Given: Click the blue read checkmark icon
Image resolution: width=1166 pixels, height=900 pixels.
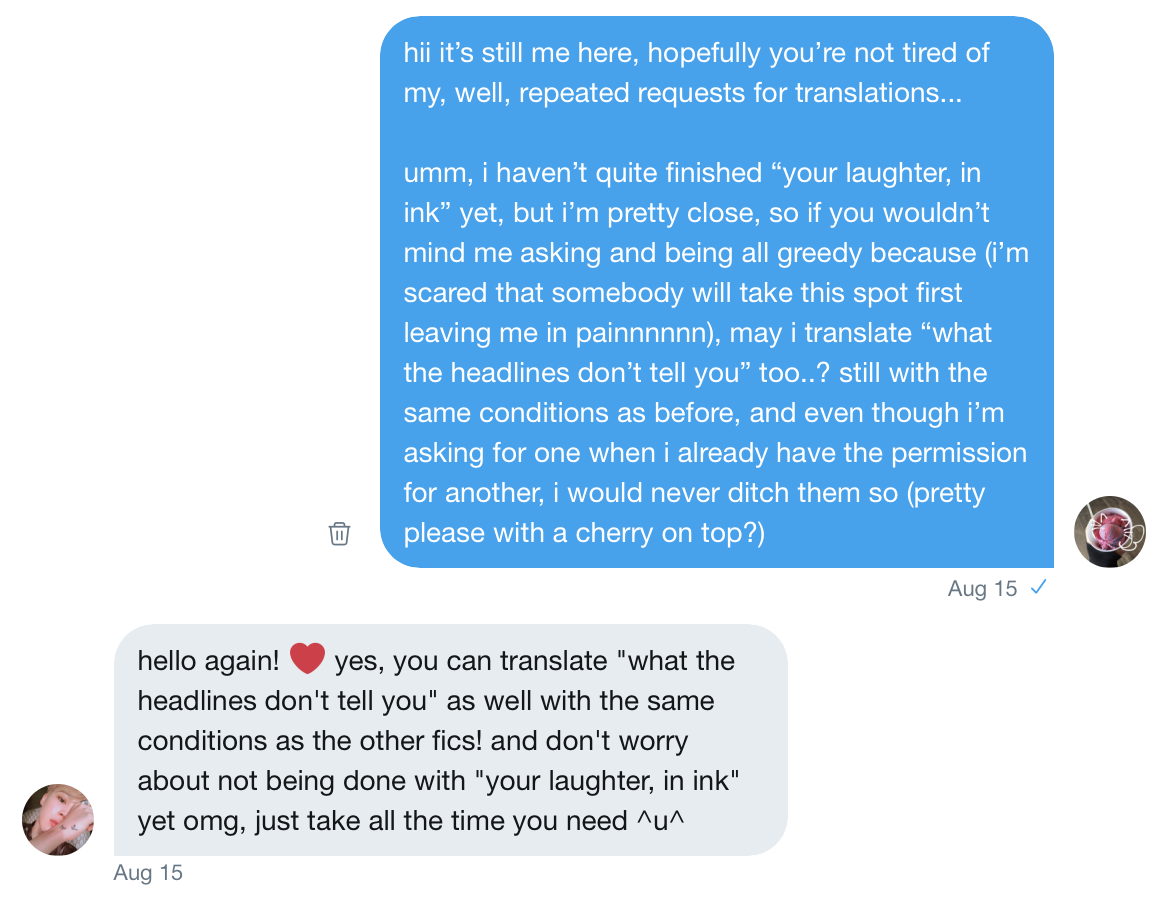Looking at the screenshot, I should click(1038, 588).
